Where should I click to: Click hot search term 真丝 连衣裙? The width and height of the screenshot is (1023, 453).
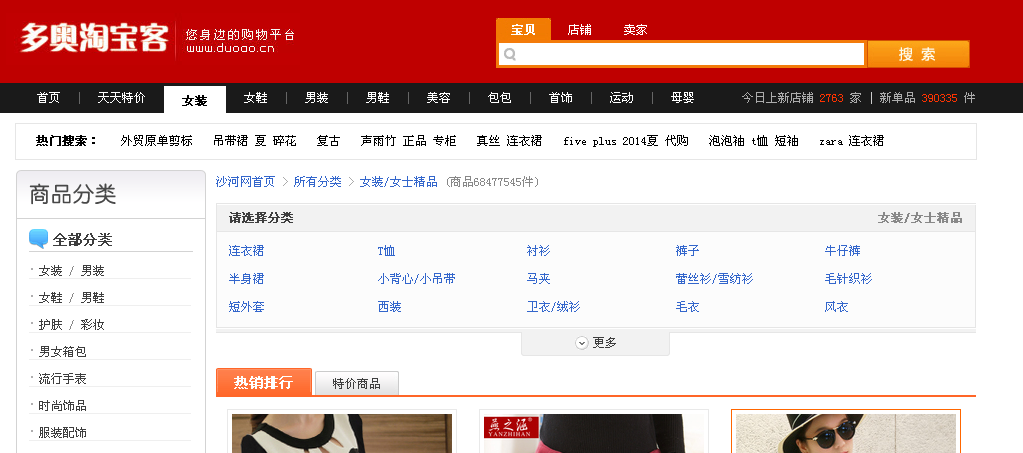coord(509,141)
